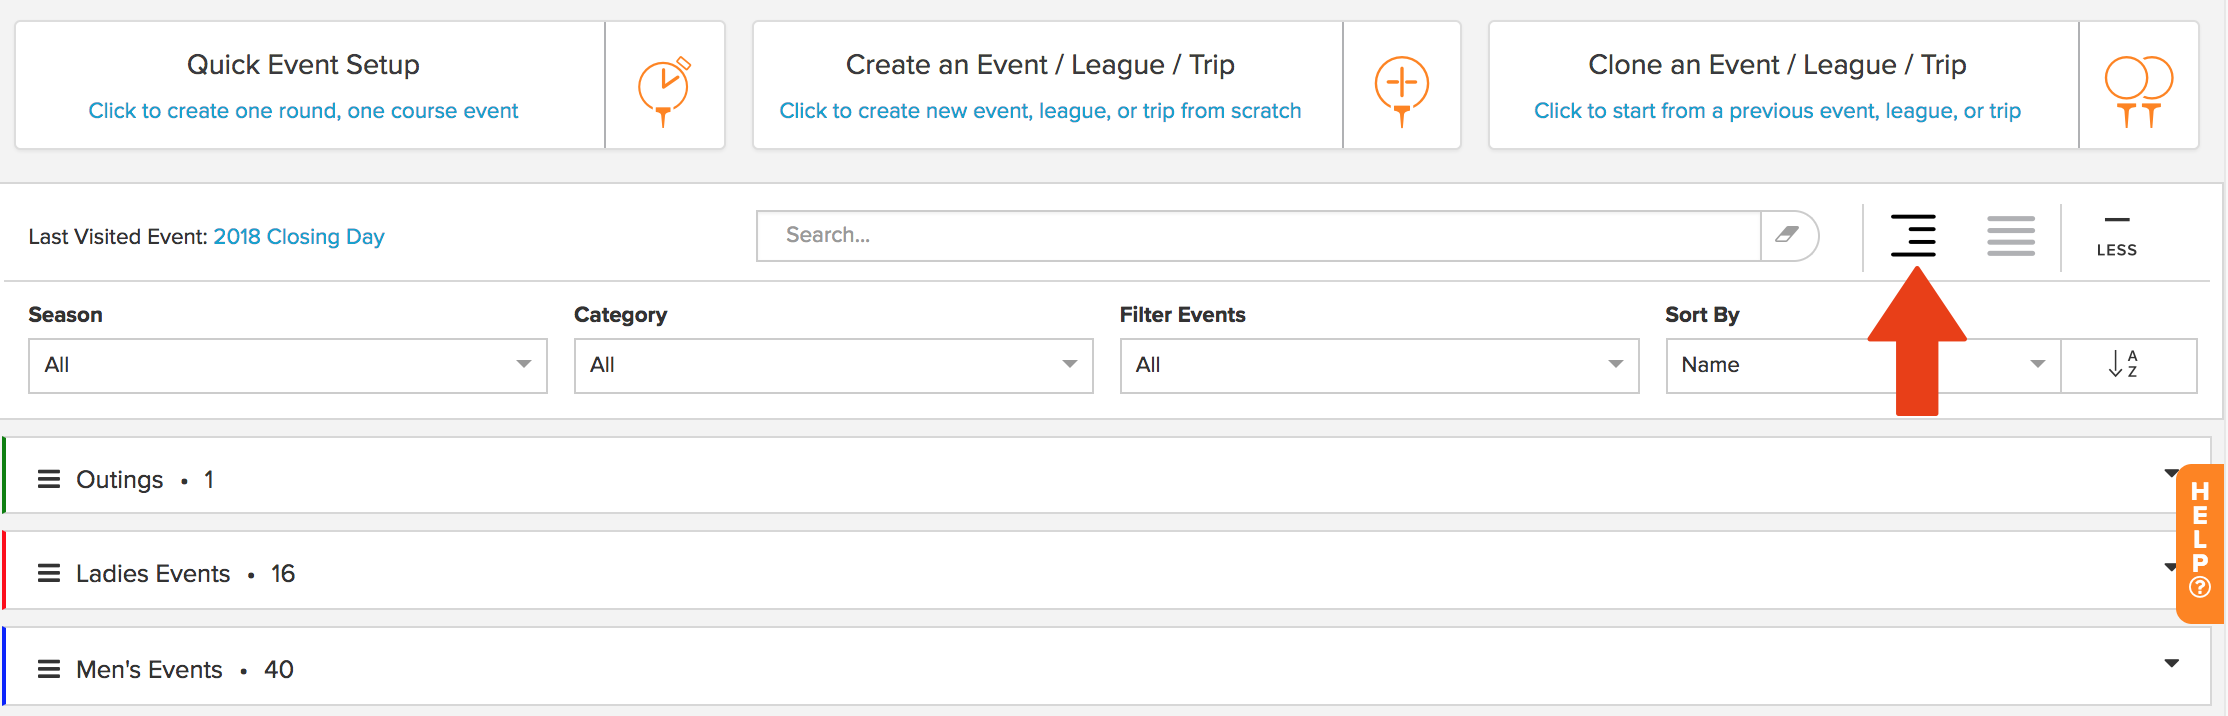This screenshot has width=2228, height=716.
Task: Toggle A-Z sort direction
Action: [2125, 364]
